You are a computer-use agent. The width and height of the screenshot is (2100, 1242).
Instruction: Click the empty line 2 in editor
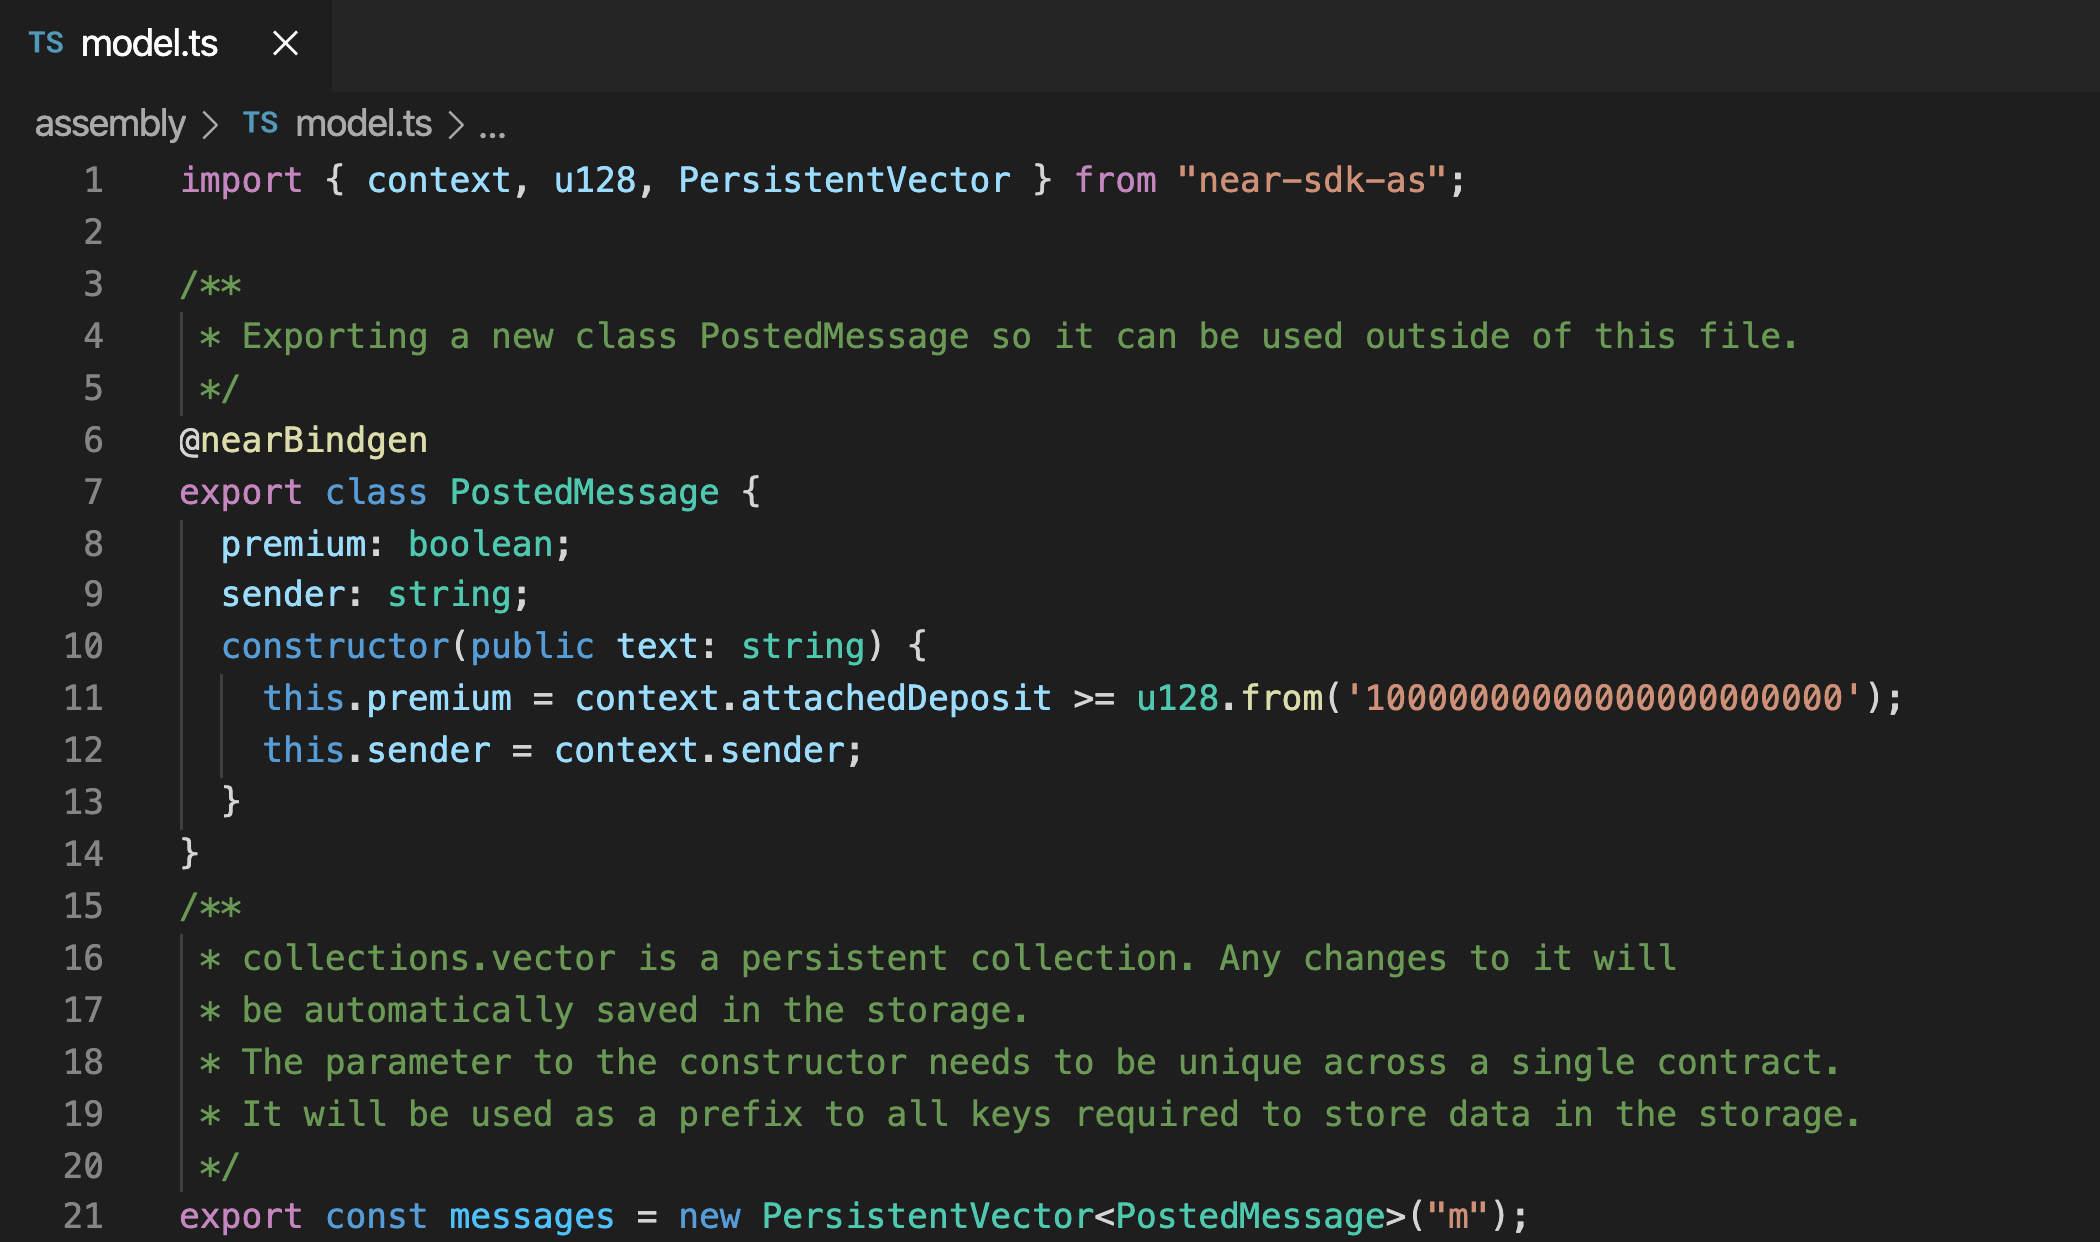[600, 232]
